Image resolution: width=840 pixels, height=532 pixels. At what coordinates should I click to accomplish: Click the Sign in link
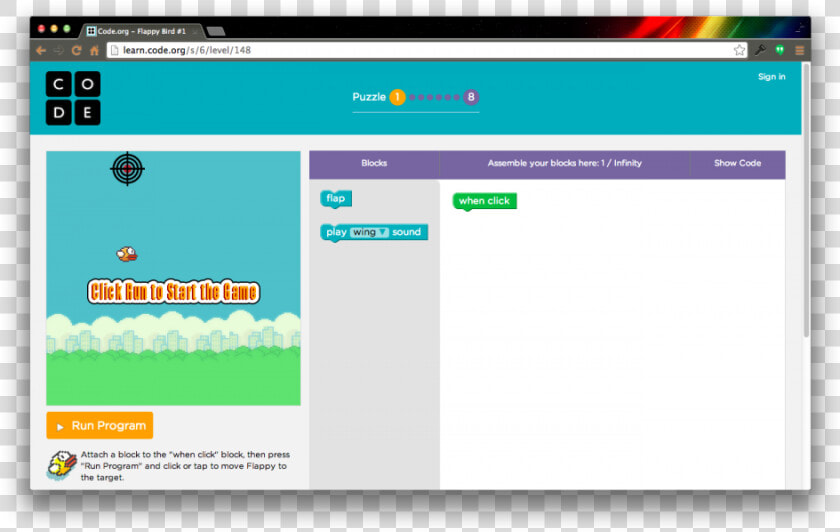tap(771, 77)
